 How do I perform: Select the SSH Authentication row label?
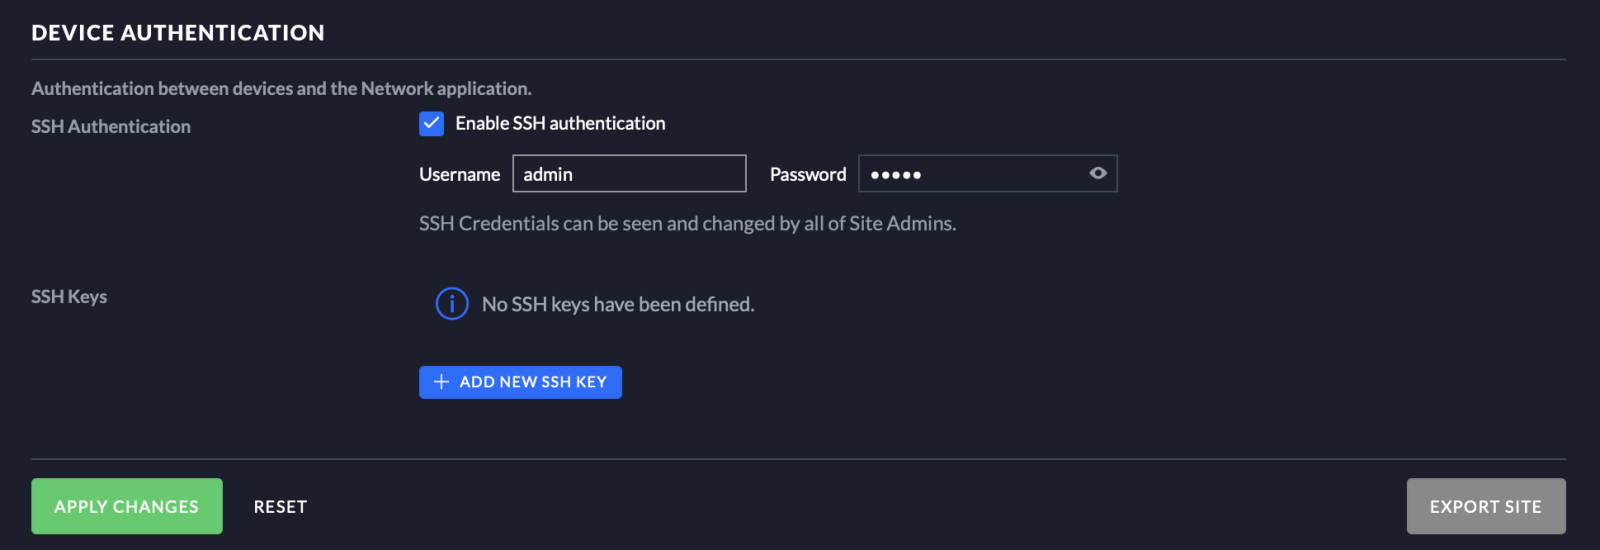pos(111,126)
